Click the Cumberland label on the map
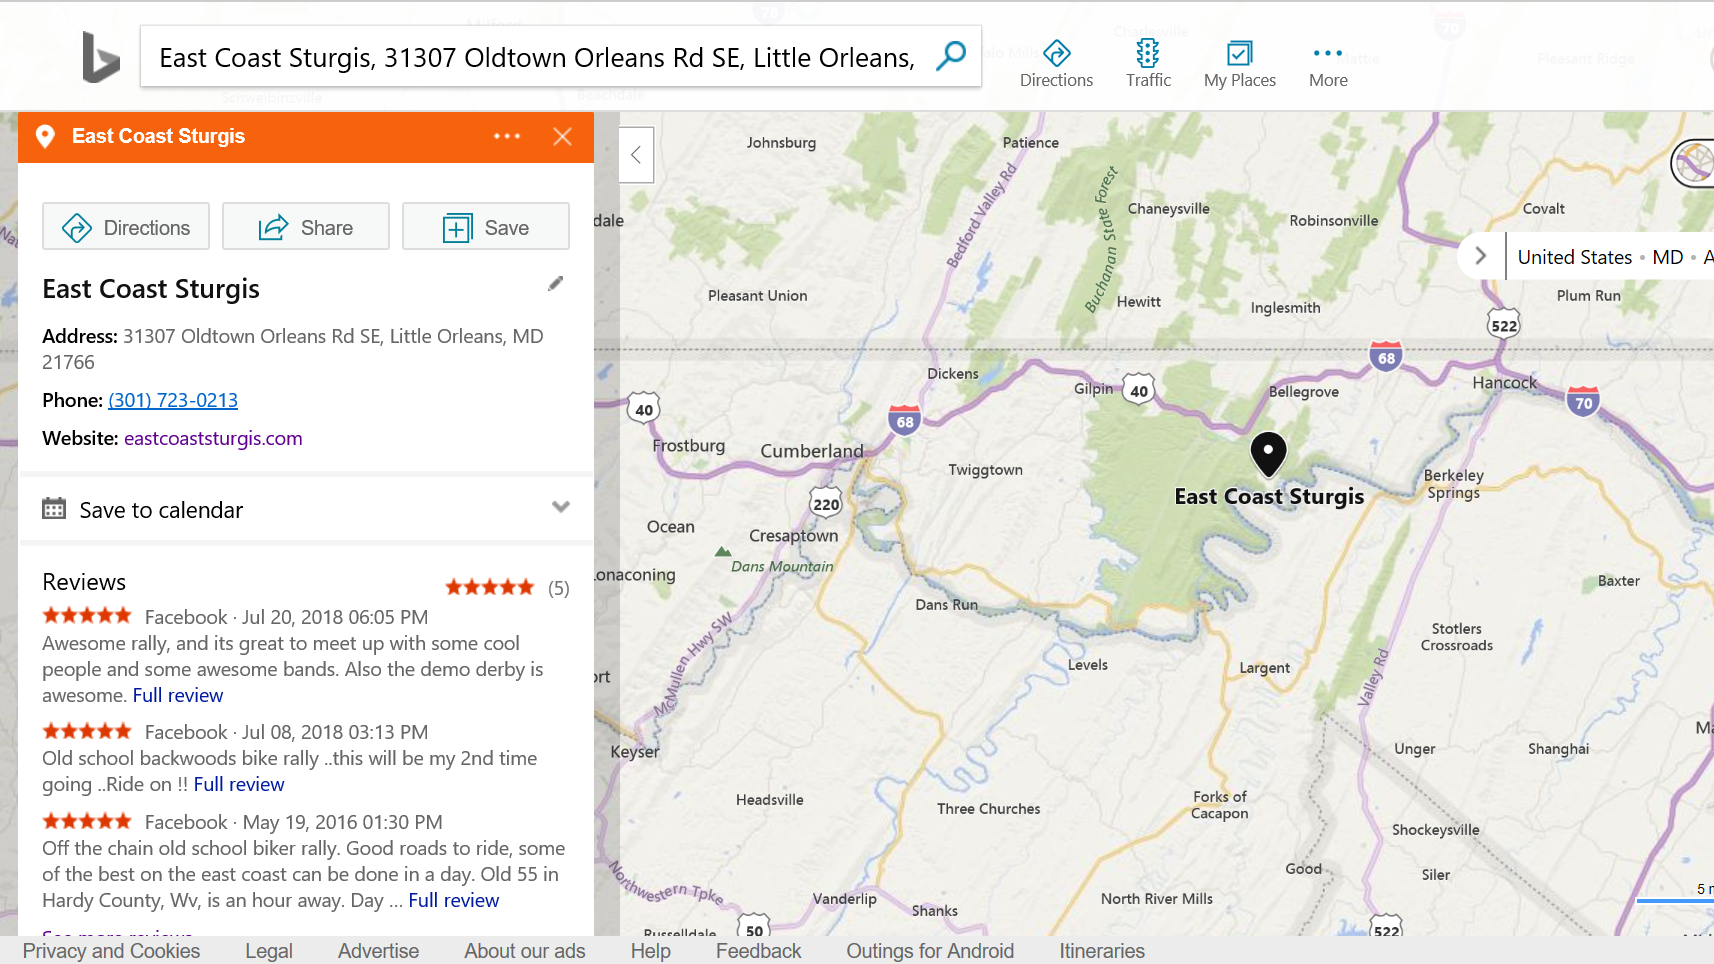This screenshot has width=1714, height=964. click(x=811, y=451)
